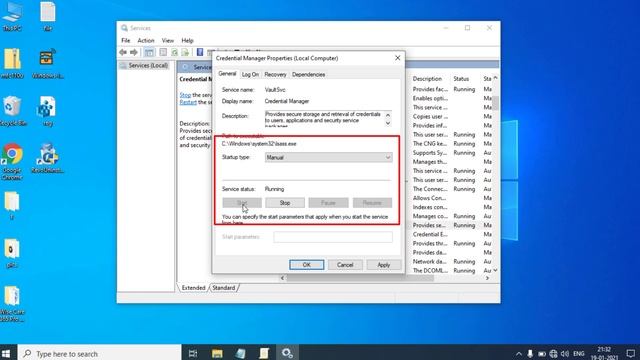Viewport: 640px width, 360px height.
Task: Switch to Standard view tab
Action: point(224,288)
